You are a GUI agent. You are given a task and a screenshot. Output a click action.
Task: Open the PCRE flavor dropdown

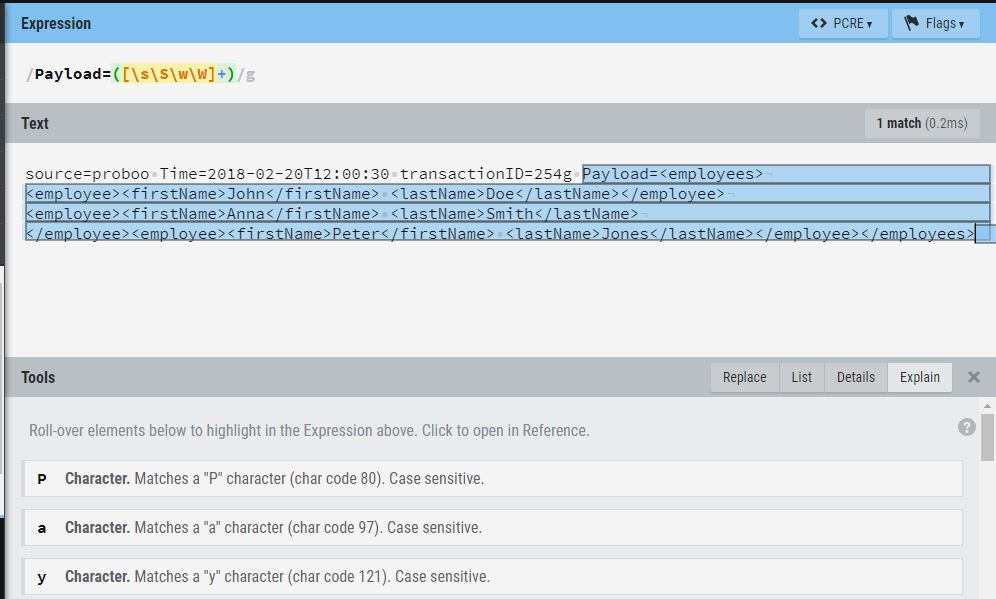(842, 23)
